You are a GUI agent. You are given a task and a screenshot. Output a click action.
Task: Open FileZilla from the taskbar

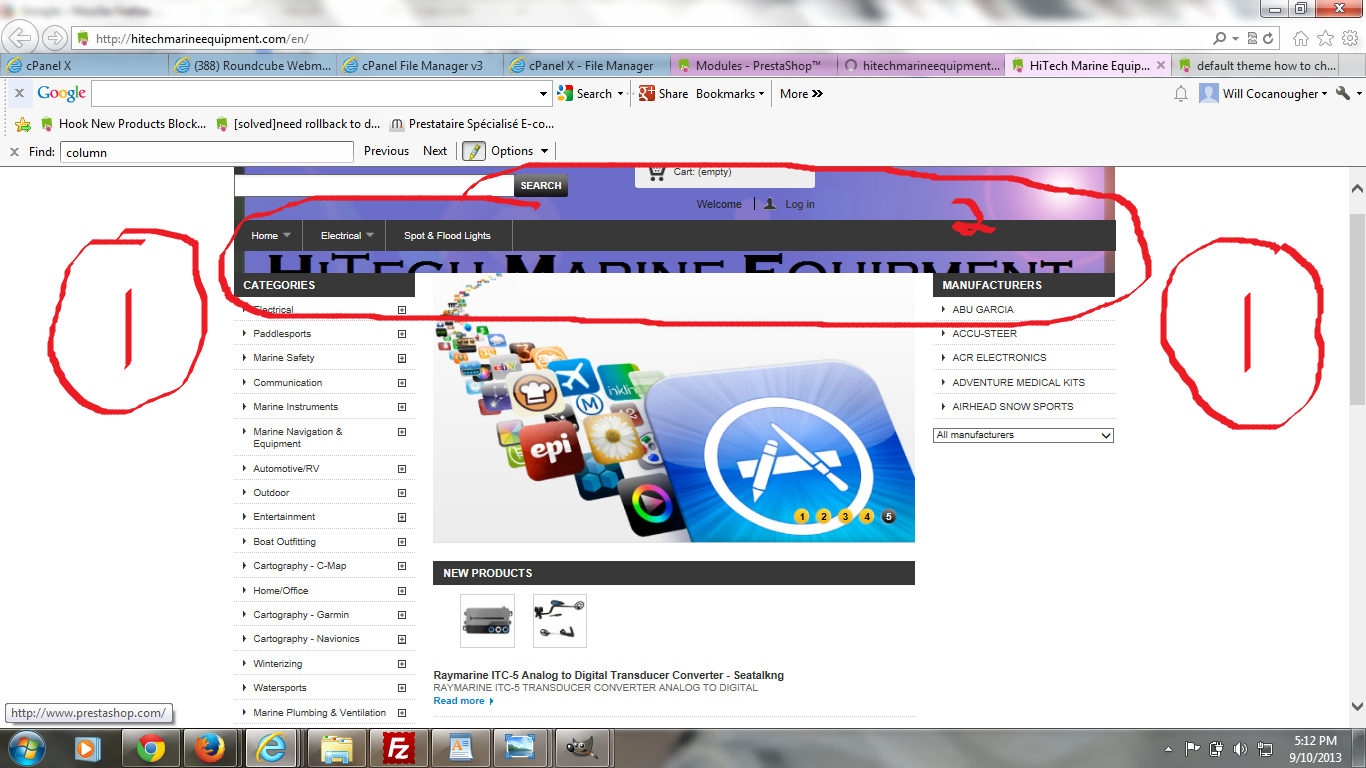coord(399,747)
